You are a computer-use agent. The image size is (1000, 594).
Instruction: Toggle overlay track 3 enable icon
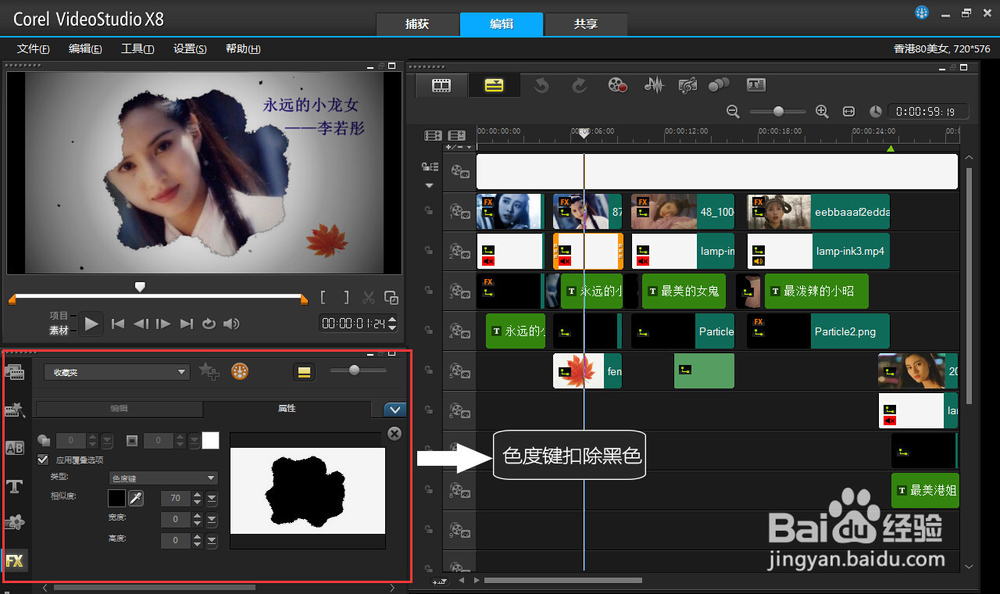point(460,292)
